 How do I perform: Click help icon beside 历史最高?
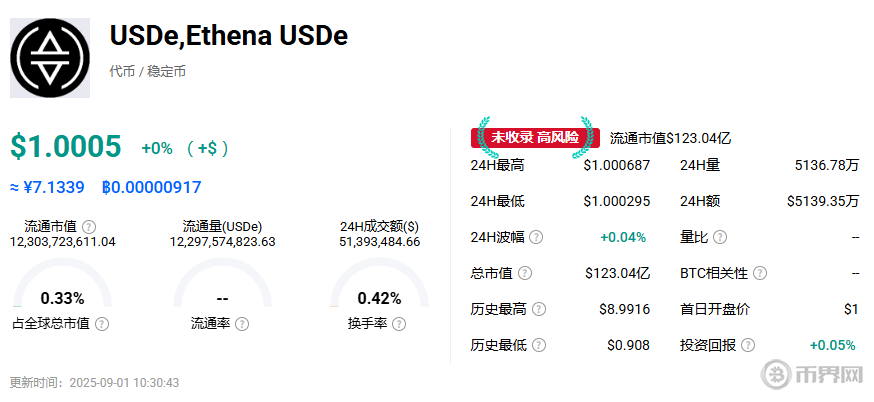539,309
